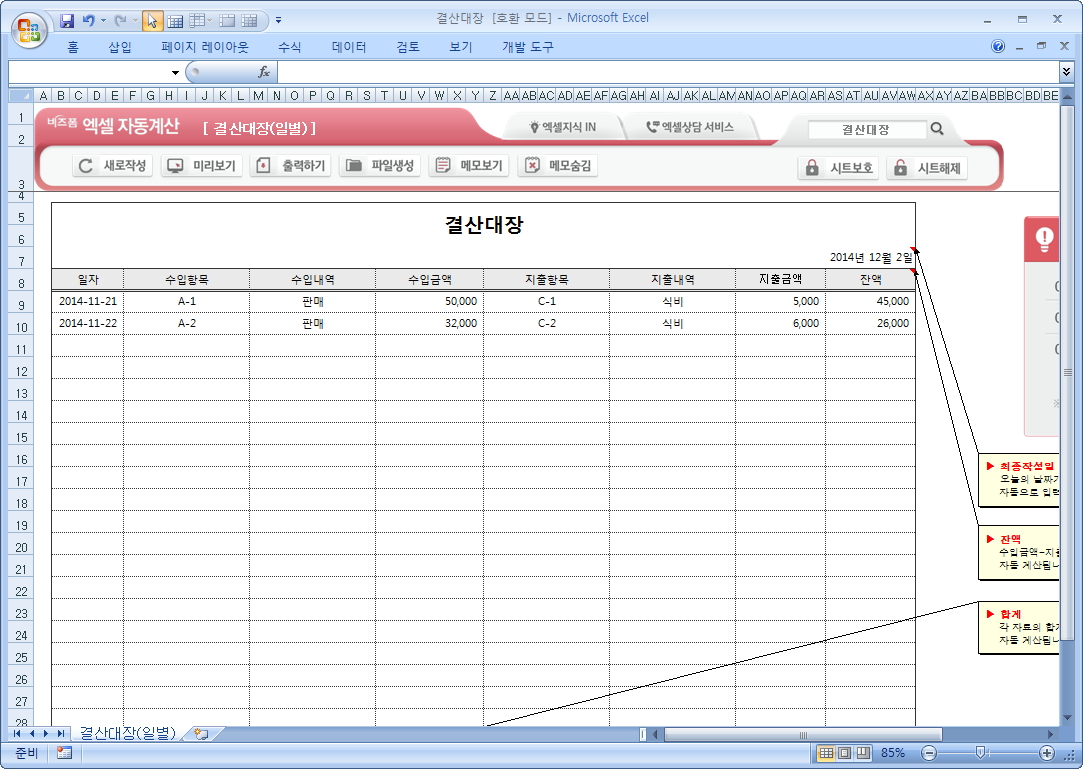Switch to Page Break Preview in status bar
This screenshot has width=1083, height=769.
862,753
